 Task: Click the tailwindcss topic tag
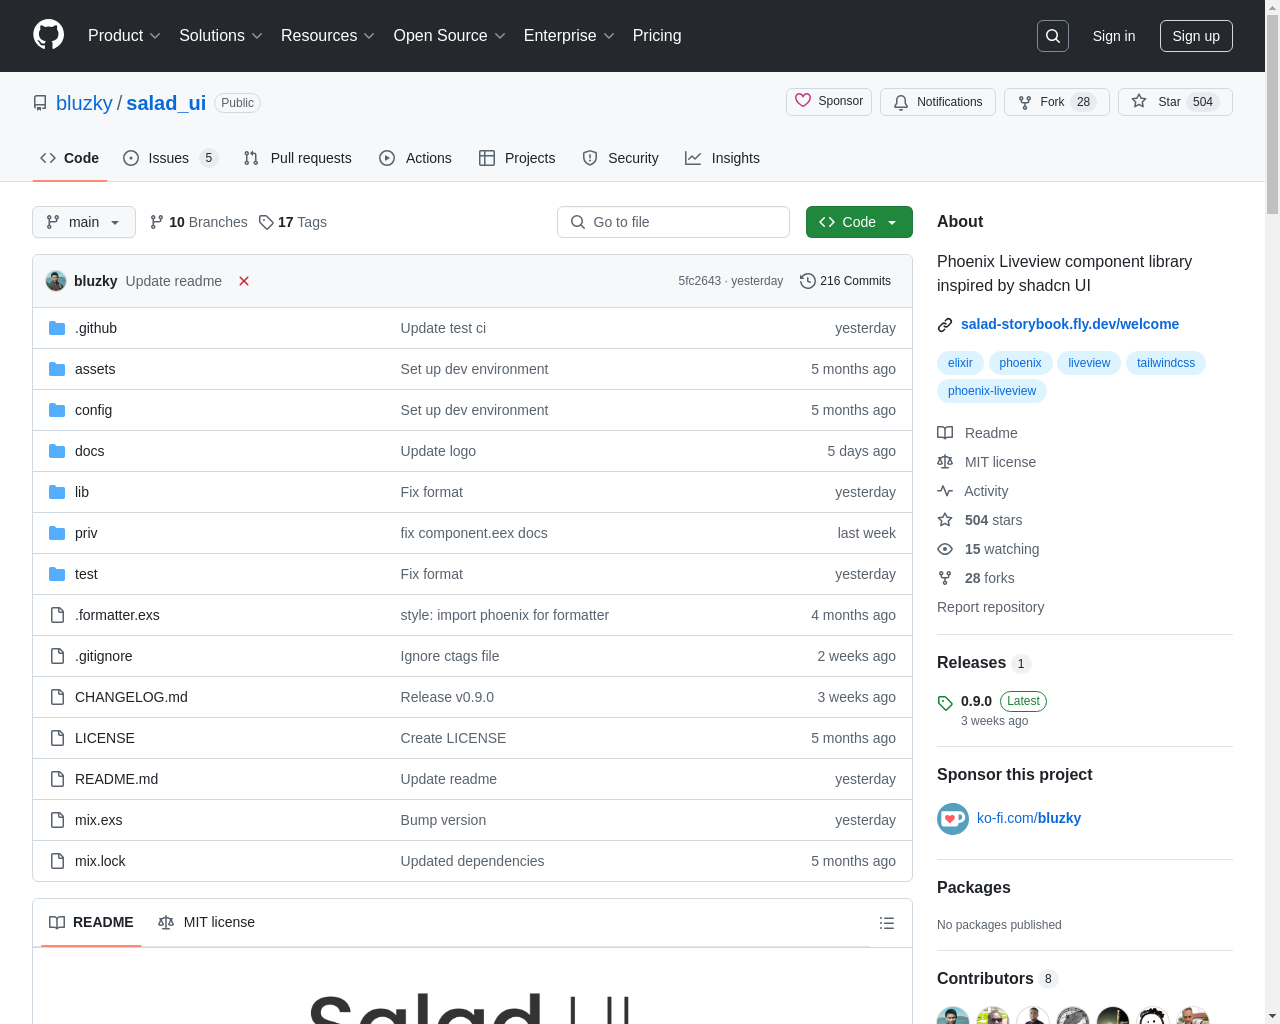point(1166,363)
